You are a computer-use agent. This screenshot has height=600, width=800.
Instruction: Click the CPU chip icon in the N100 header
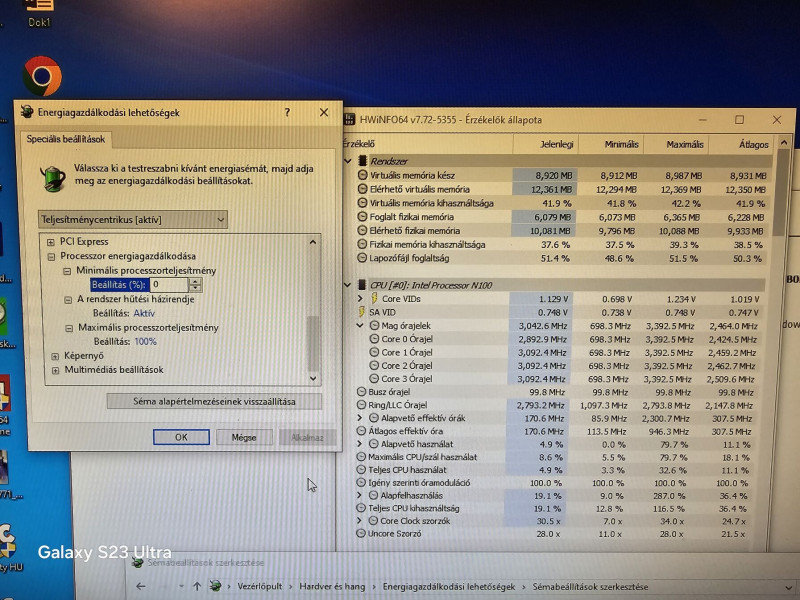(362, 285)
